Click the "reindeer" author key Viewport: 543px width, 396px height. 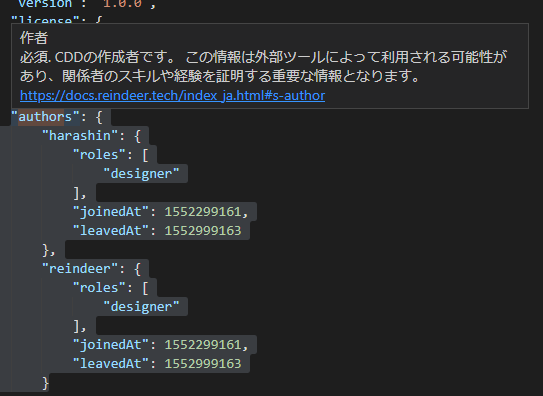point(80,269)
